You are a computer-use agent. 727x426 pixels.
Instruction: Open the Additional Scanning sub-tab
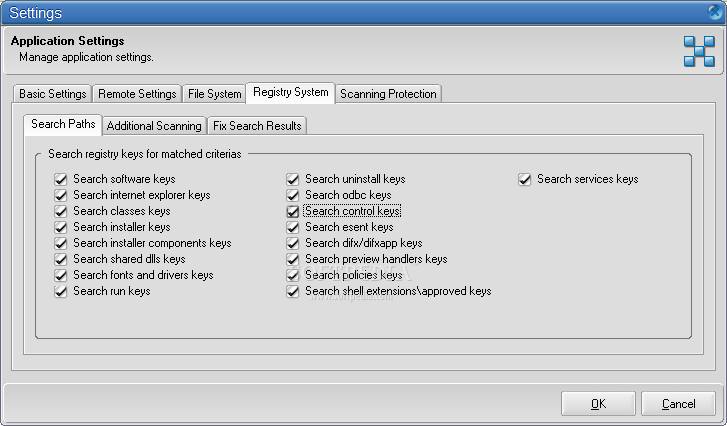pos(154,126)
